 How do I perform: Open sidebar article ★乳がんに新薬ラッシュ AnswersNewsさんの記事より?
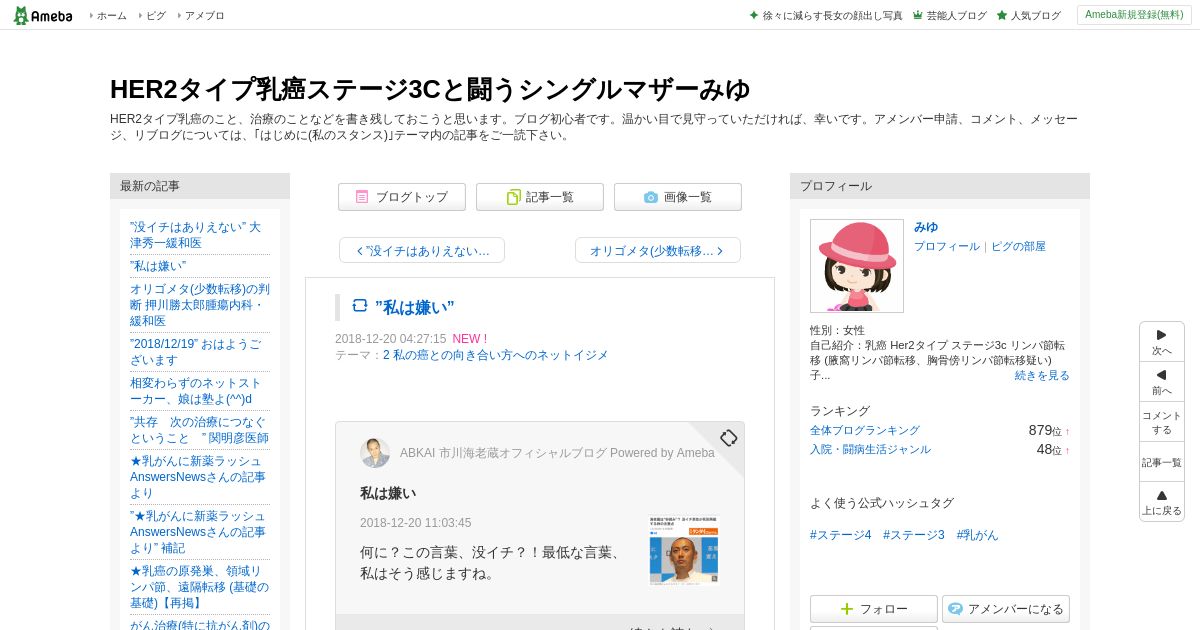pos(199,477)
